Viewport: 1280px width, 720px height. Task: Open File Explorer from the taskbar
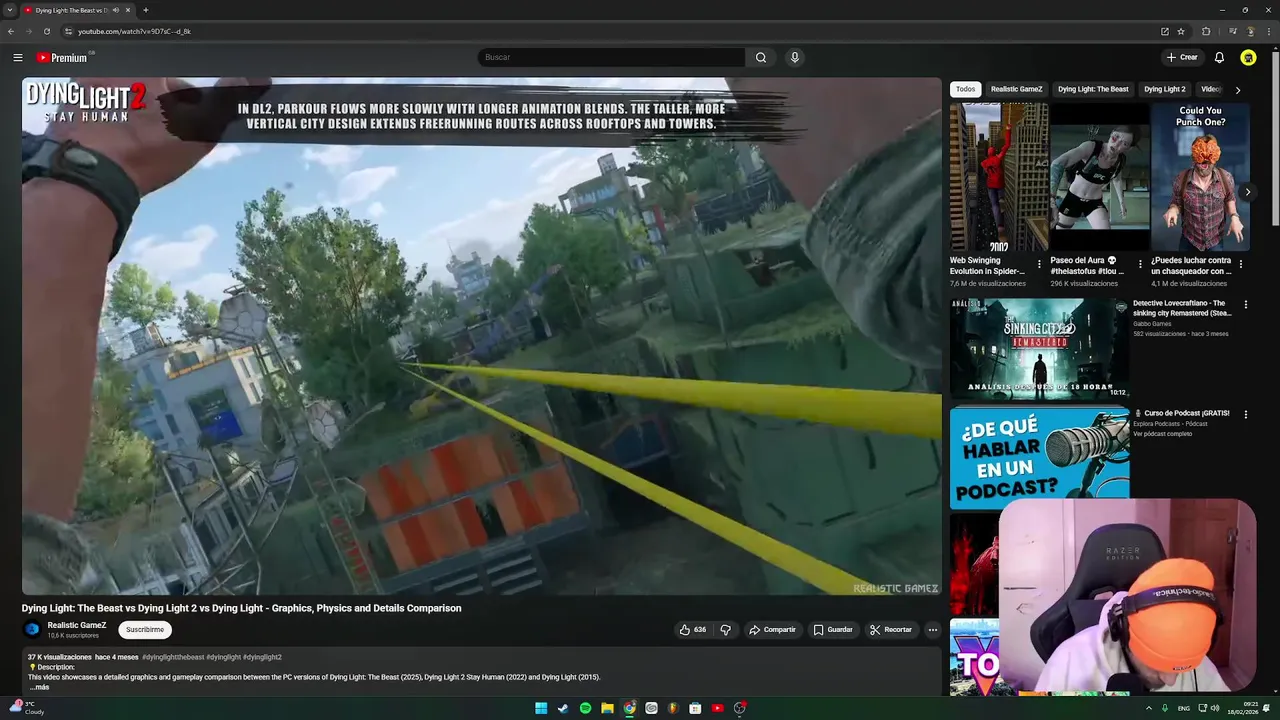point(607,708)
